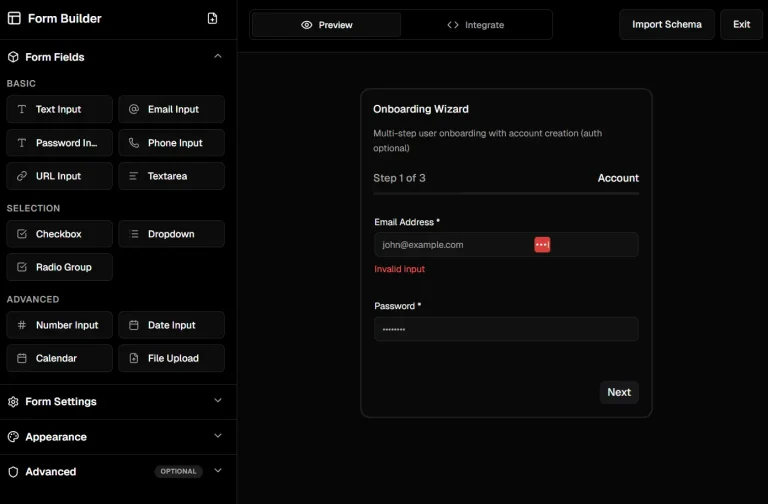The image size is (768, 504).
Task: Click the Form Builder layout icon
Action: click(14, 19)
